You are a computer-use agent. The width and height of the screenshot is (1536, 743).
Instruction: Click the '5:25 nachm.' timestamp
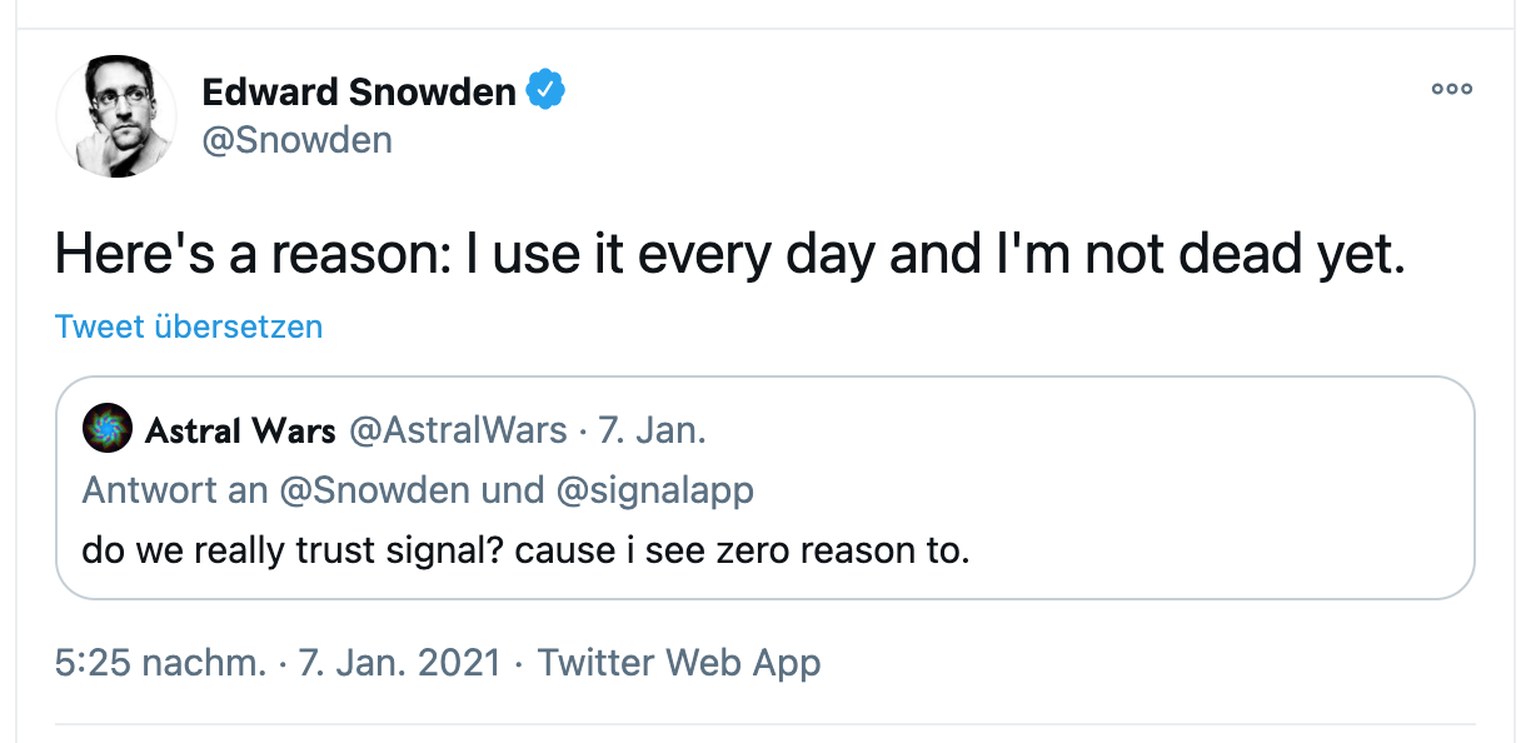(x=160, y=662)
